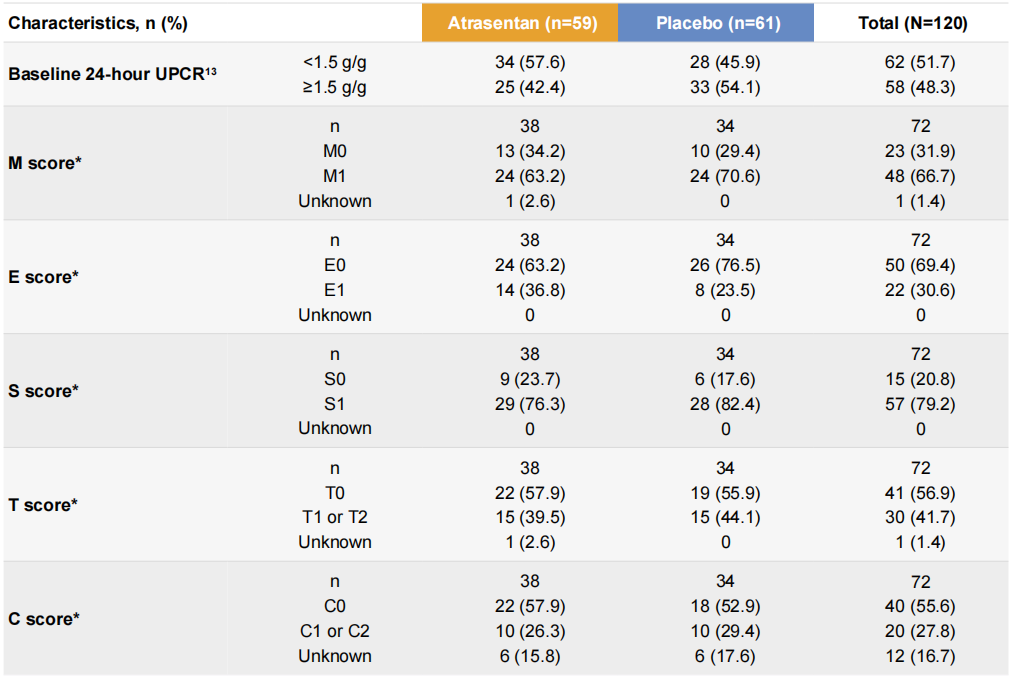Click the <1.5 g/g subcategory label

point(335,62)
